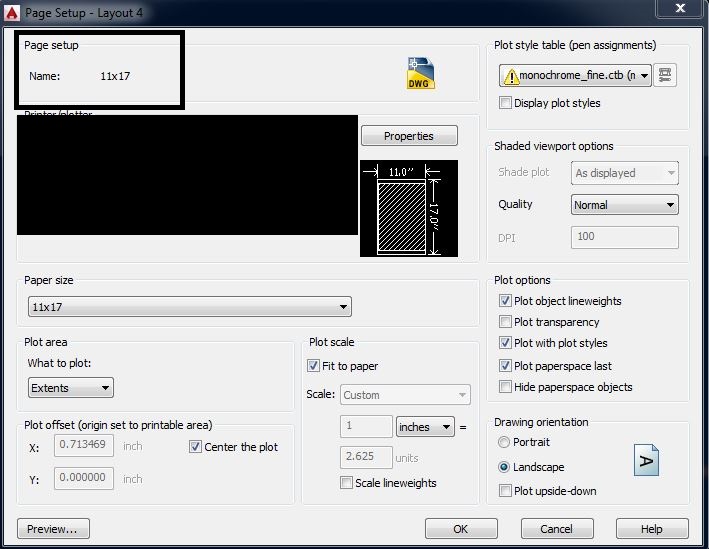
Task: Open the What to plot dropdown
Action: pos(71,388)
